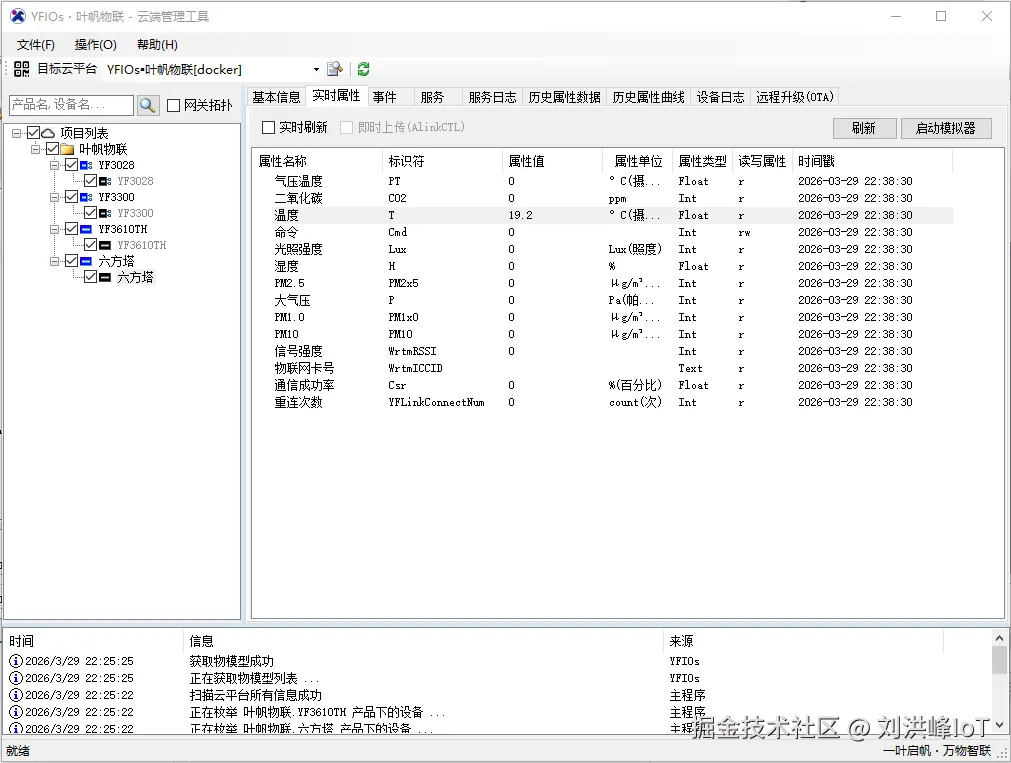Viewport: 1011px width, 763px height.
Task: Click the folder icon next to 叶帆物联
Action: pos(67,149)
